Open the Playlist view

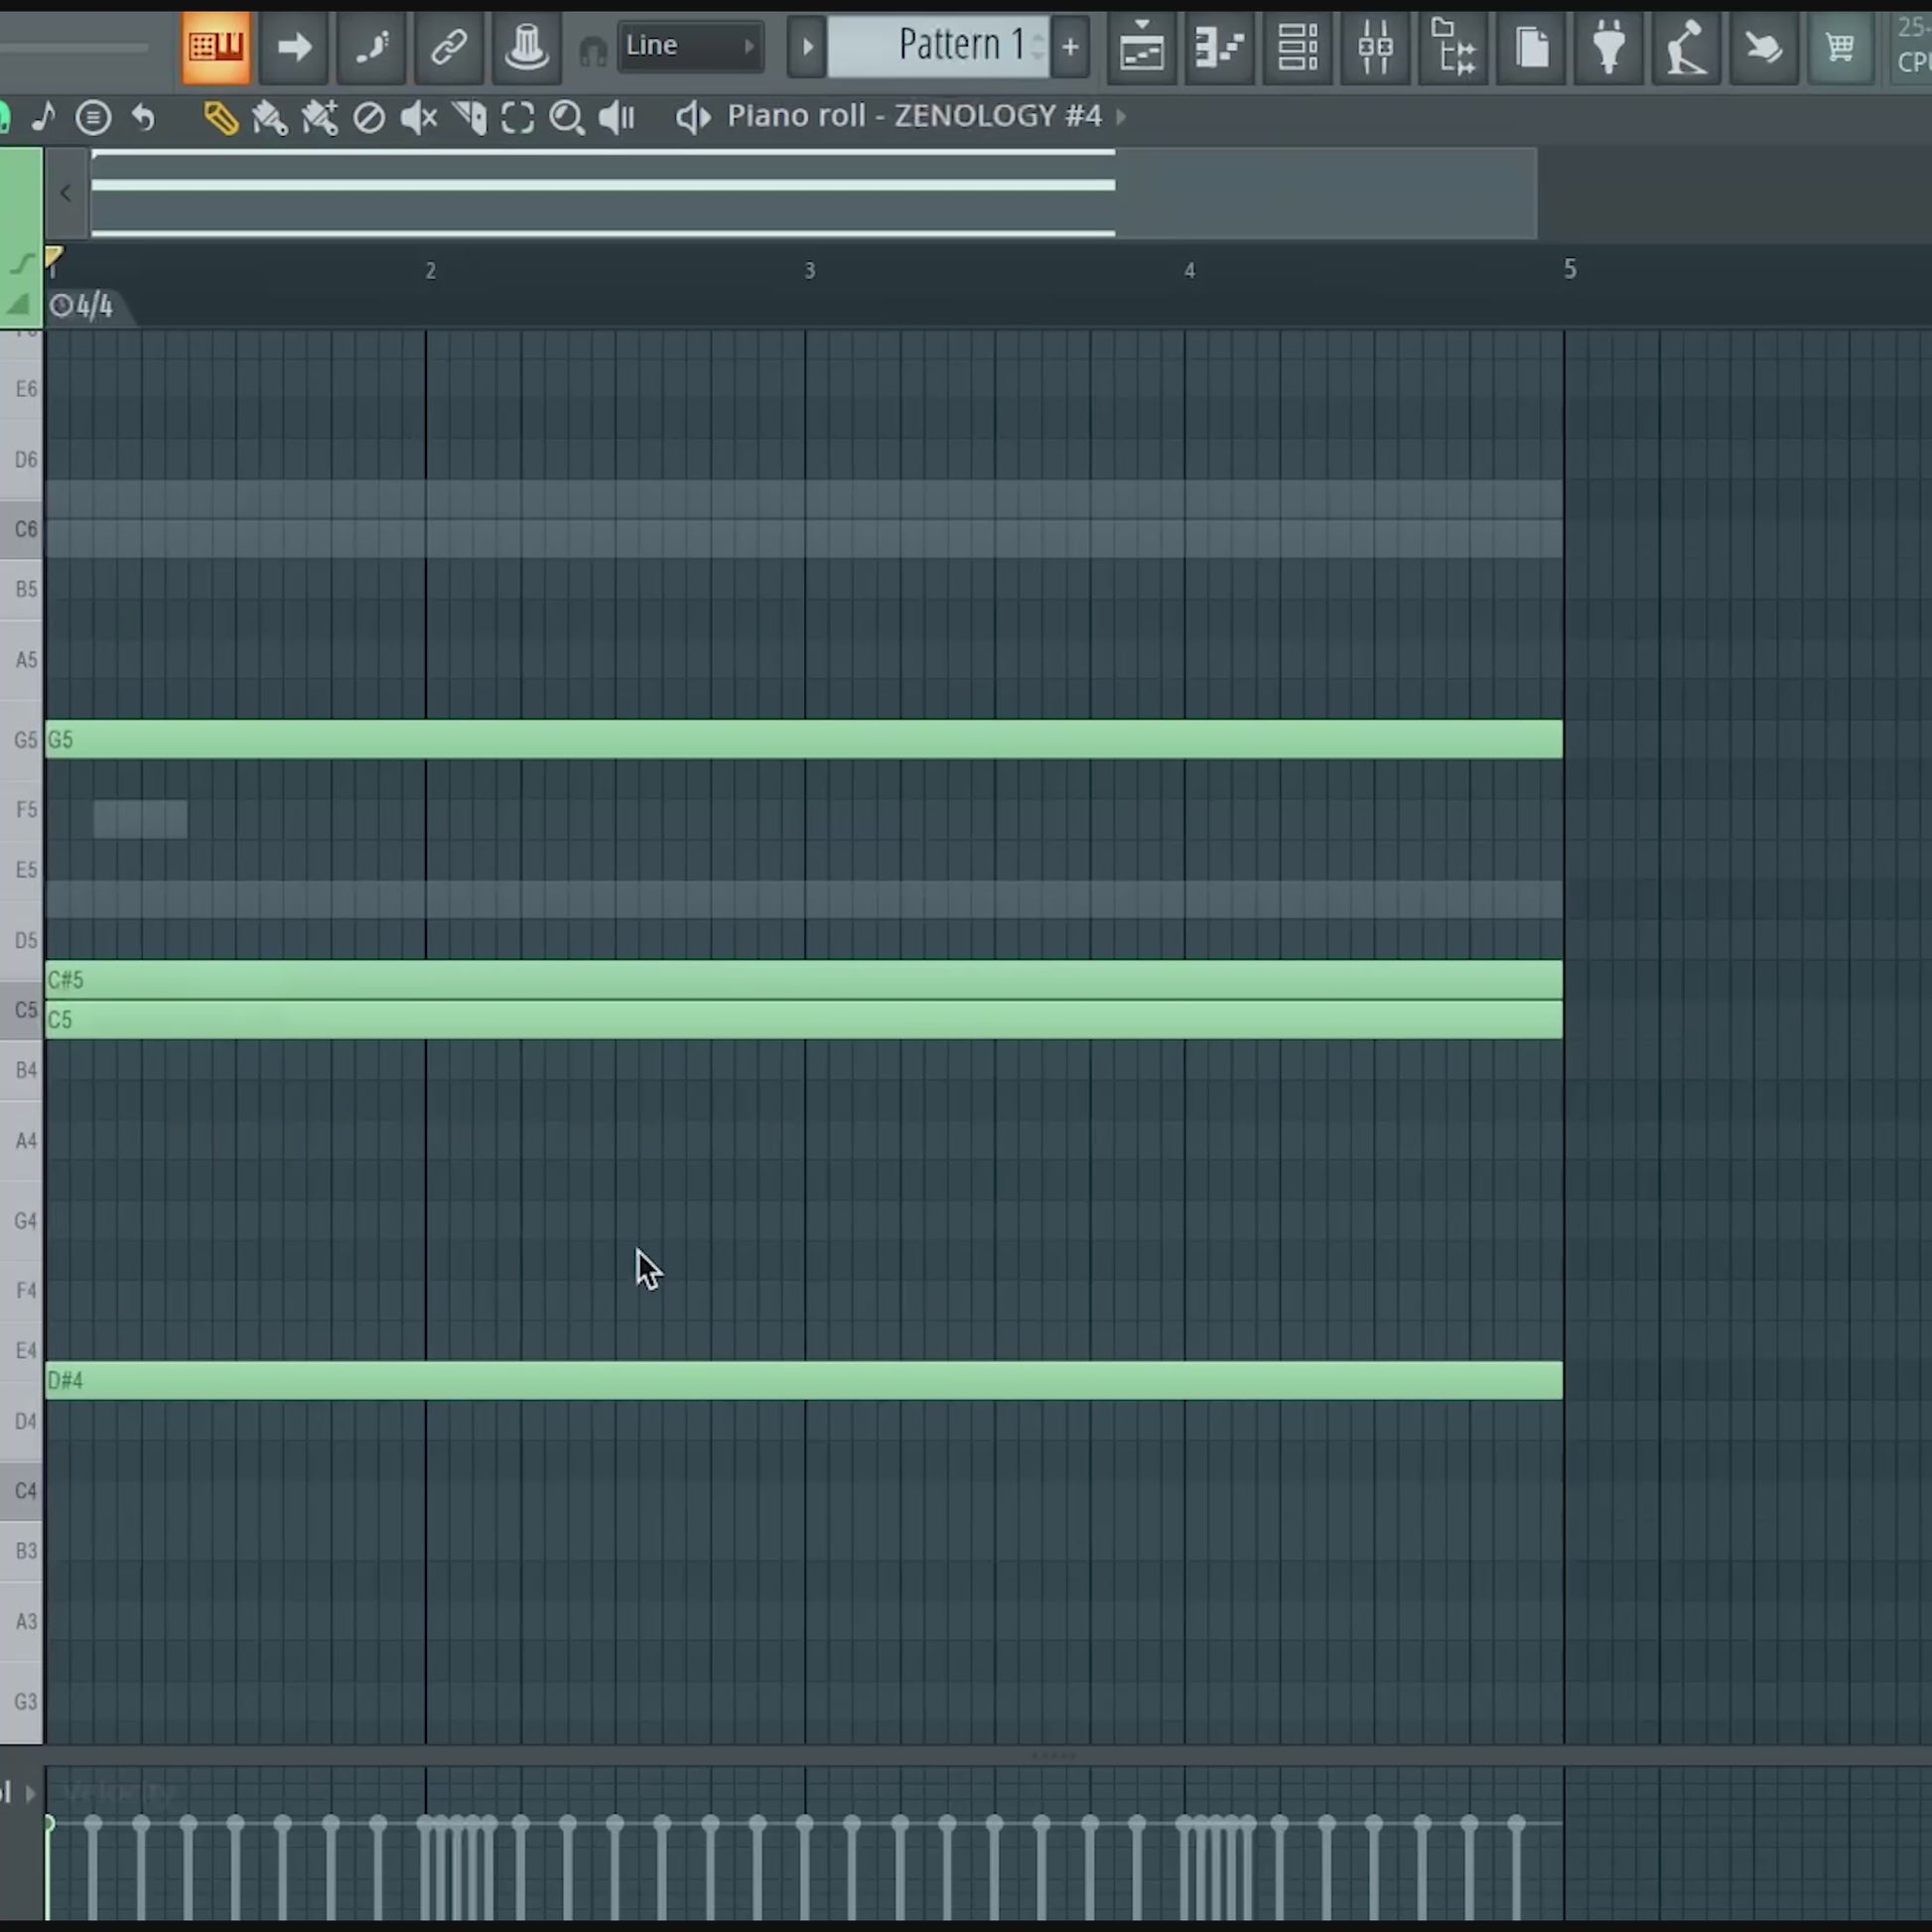[x=1141, y=46]
